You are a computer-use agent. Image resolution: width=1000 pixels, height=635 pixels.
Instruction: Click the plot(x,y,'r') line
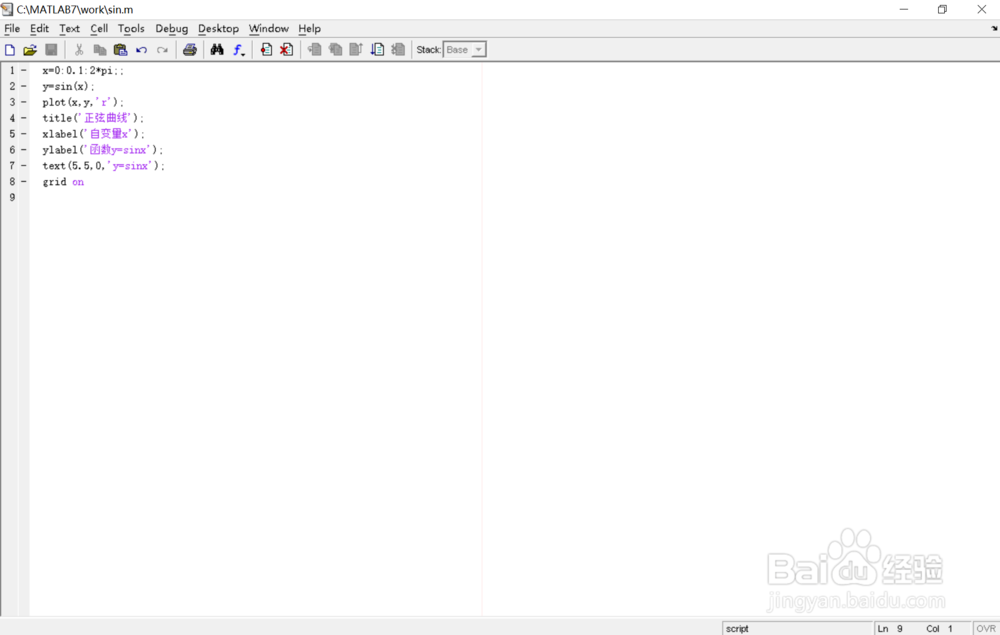83,103
